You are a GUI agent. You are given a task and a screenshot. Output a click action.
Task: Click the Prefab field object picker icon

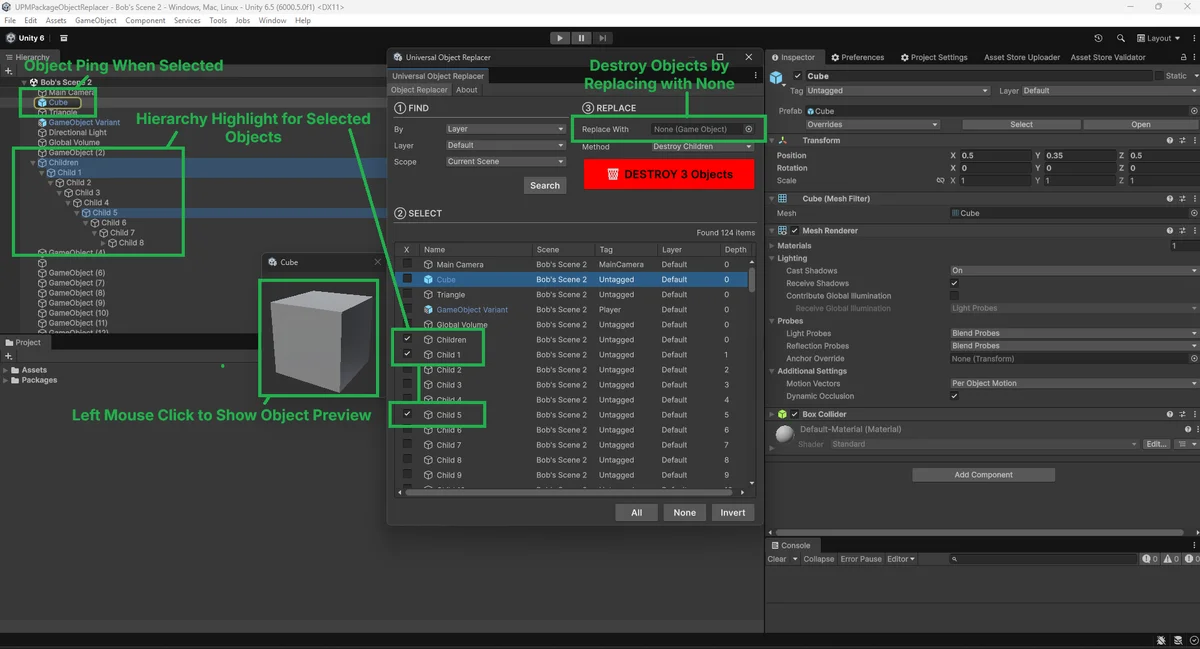click(1193, 111)
